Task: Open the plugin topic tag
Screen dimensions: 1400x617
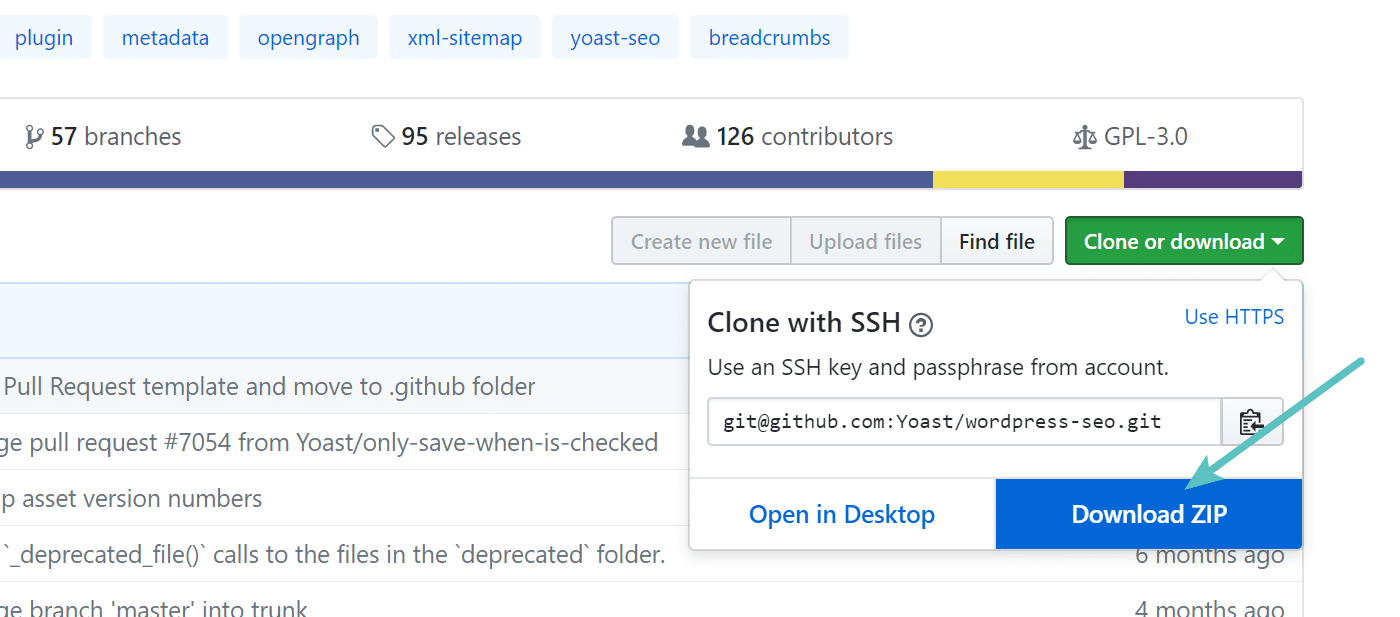Action: (45, 37)
